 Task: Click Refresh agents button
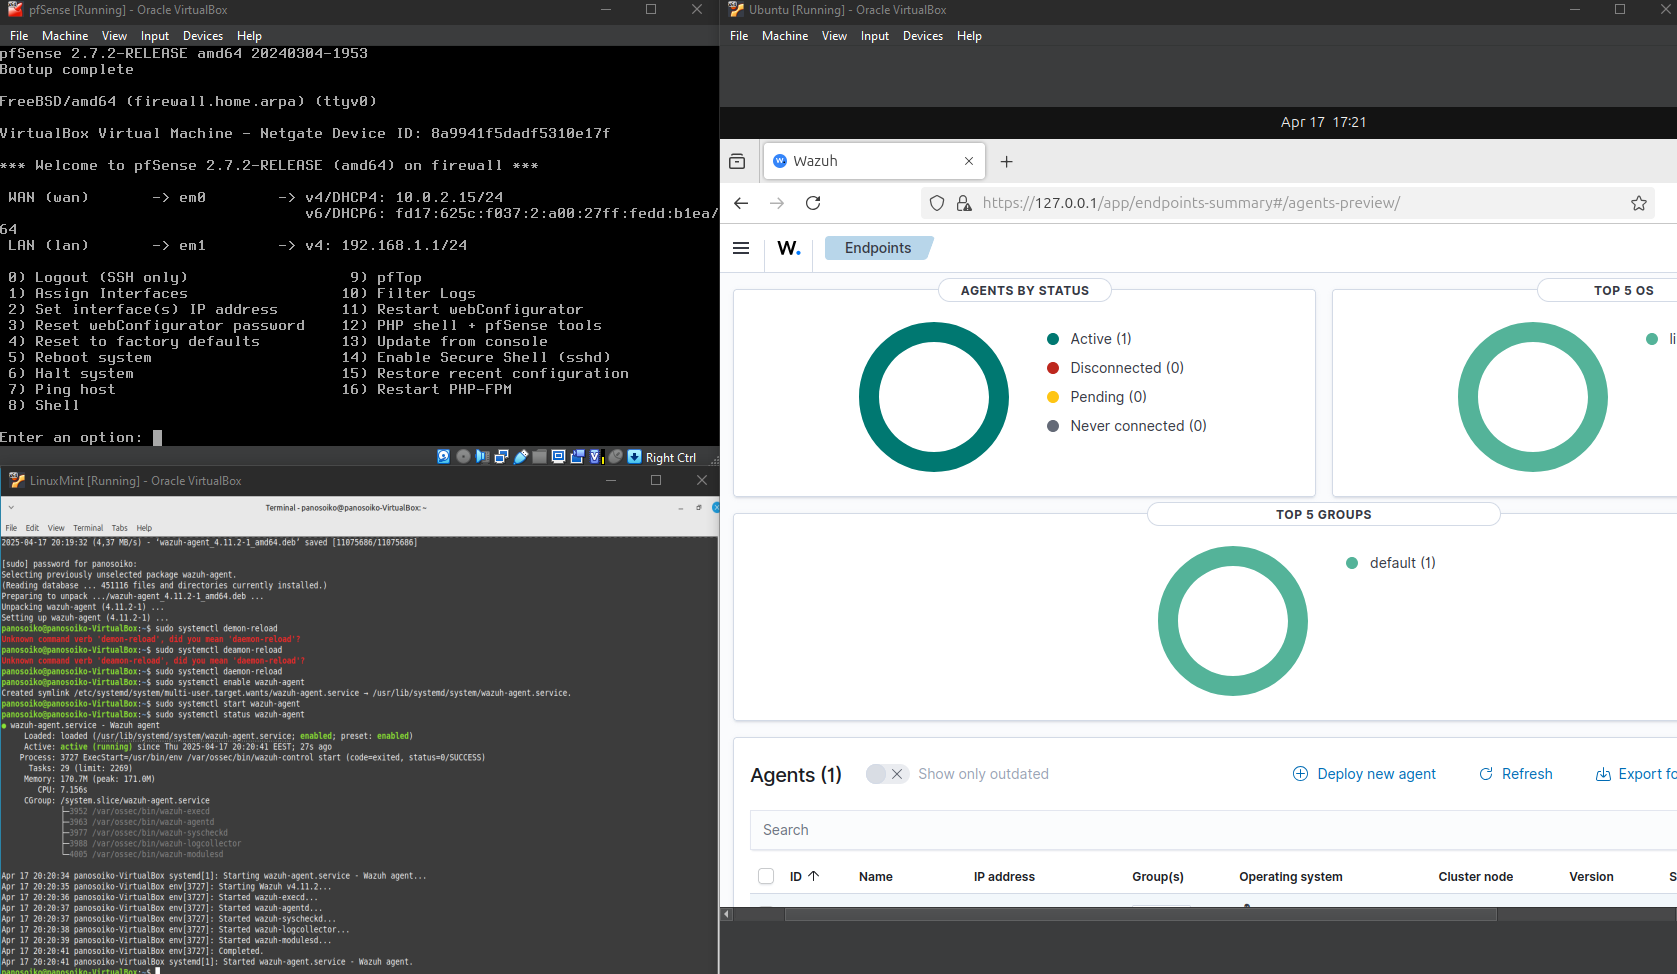tap(1516, 774)
